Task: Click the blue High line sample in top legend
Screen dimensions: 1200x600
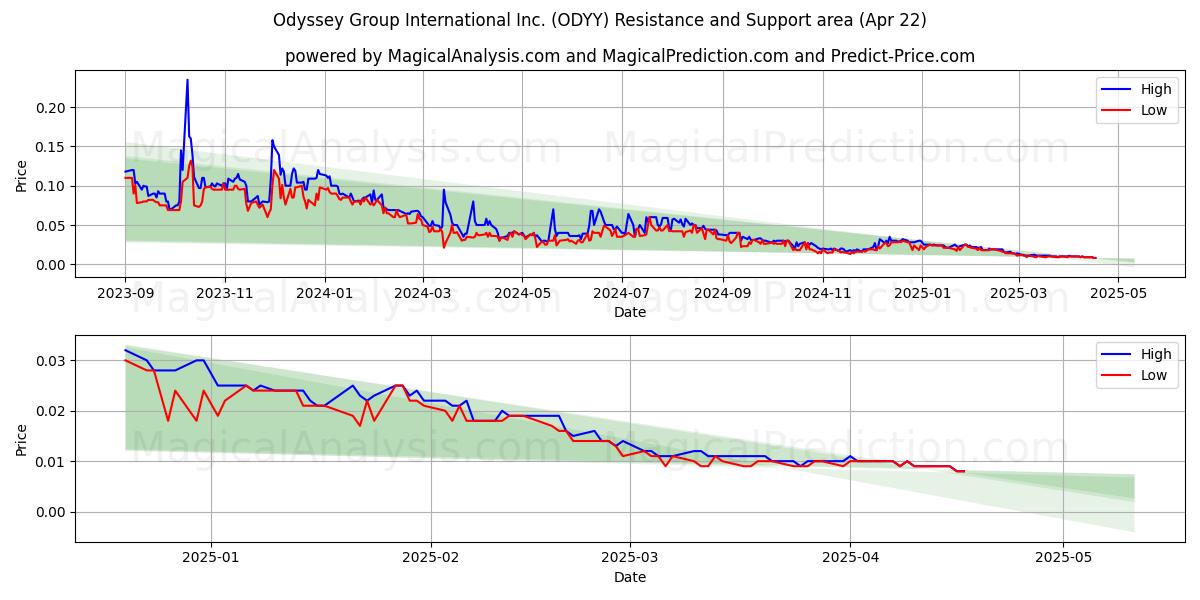Action: [1117, 90]
